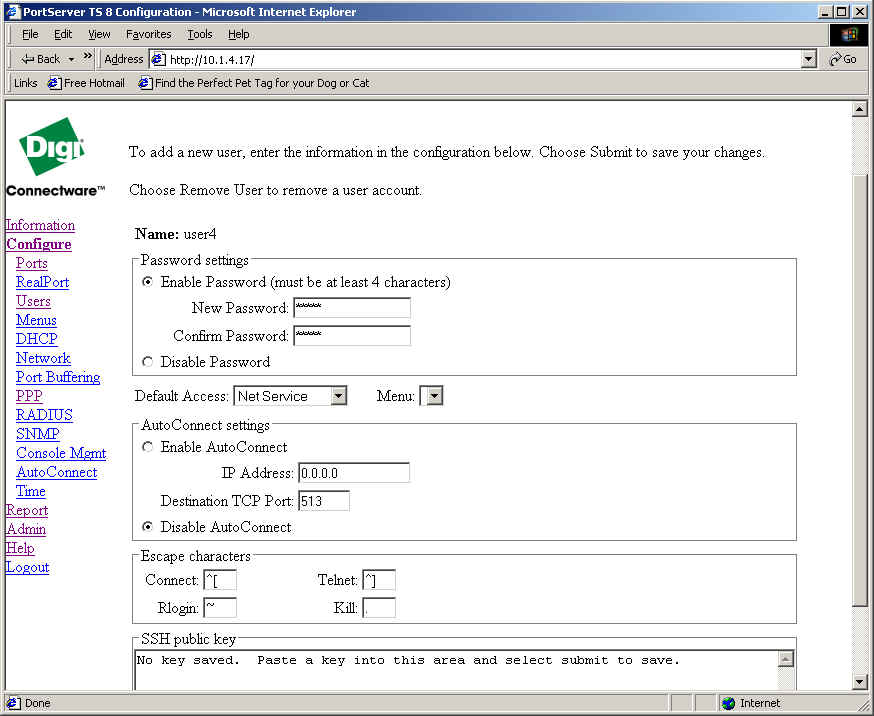Open the Default Access dropdown

click(x=338, y=396)
